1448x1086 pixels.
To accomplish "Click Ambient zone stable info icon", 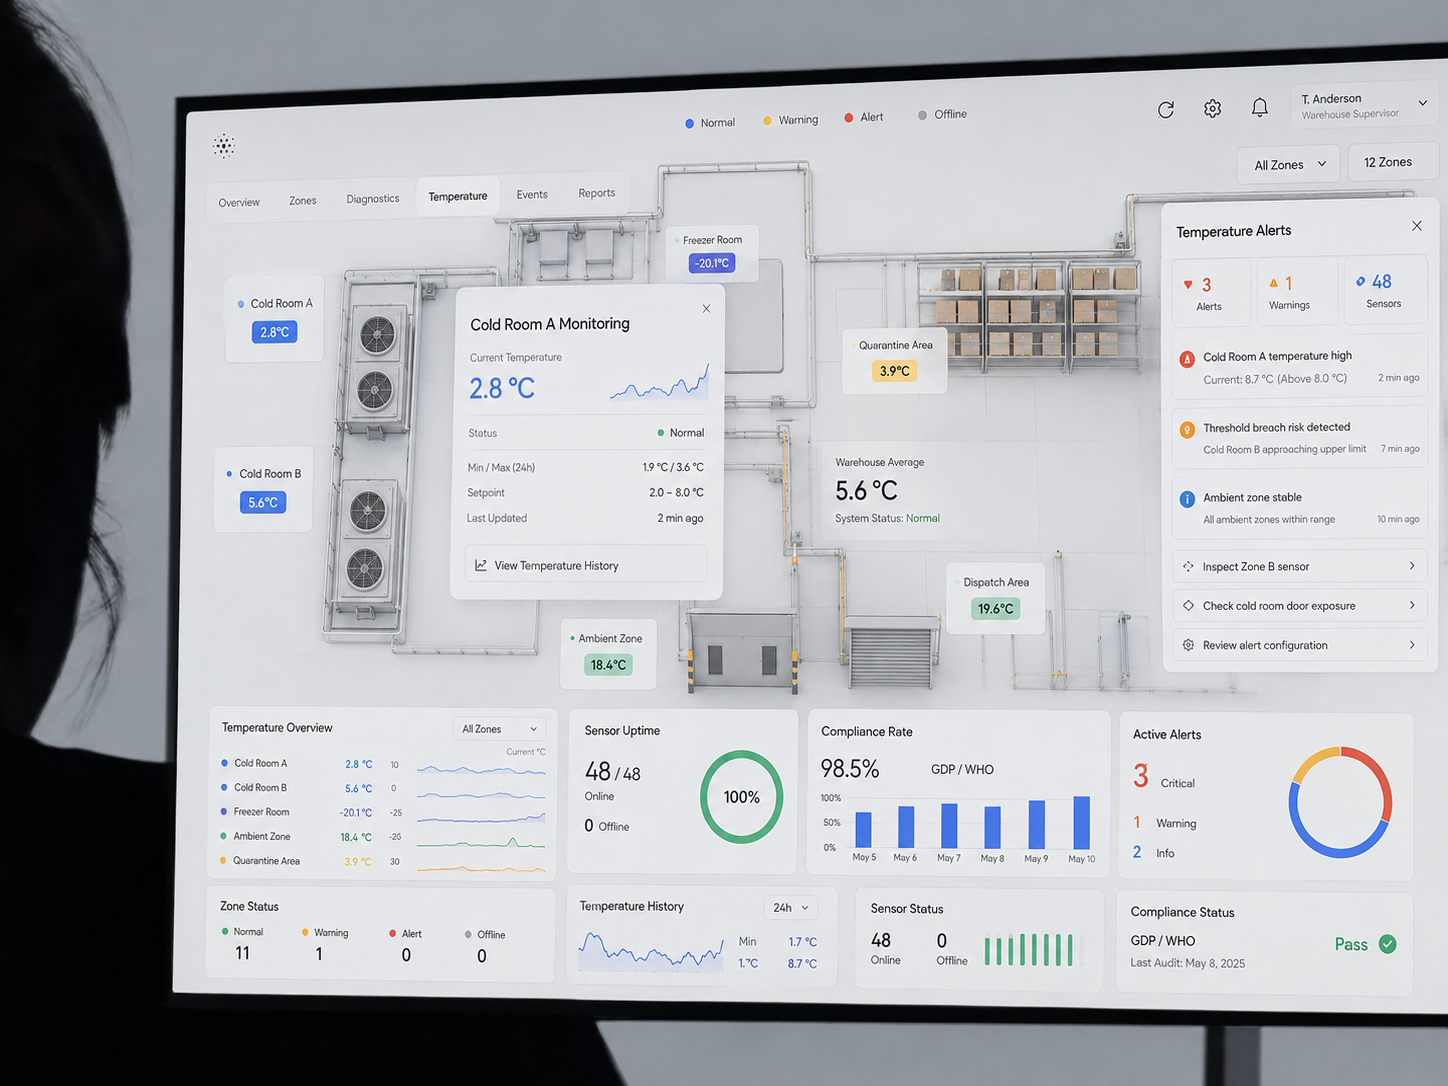I will [1187, 499].
